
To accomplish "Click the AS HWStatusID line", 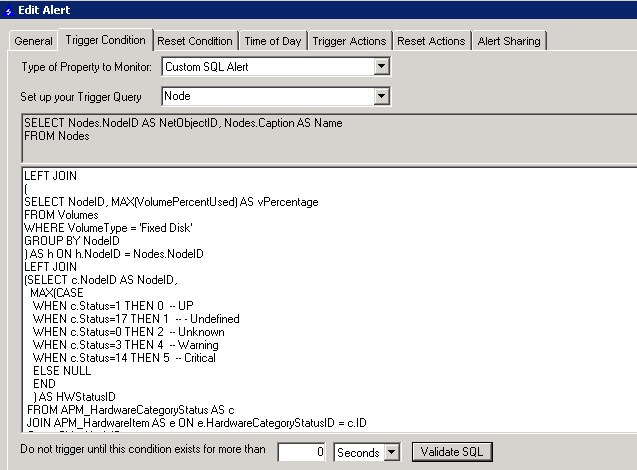I will 74,397.
